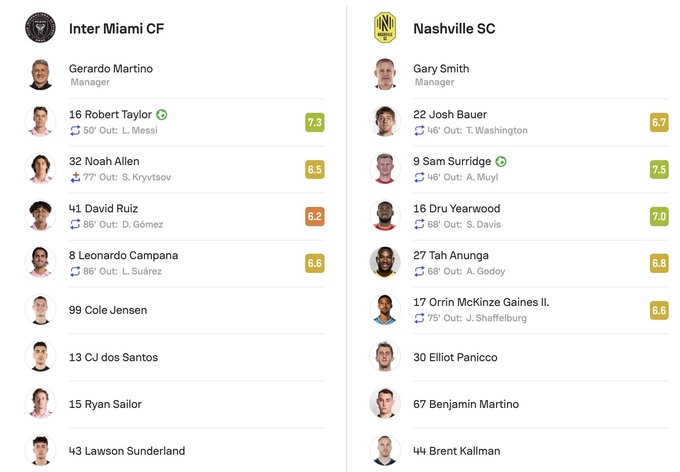
Task: Click the injury substitution icon under Noah Allen
Action: pos(75,178)
